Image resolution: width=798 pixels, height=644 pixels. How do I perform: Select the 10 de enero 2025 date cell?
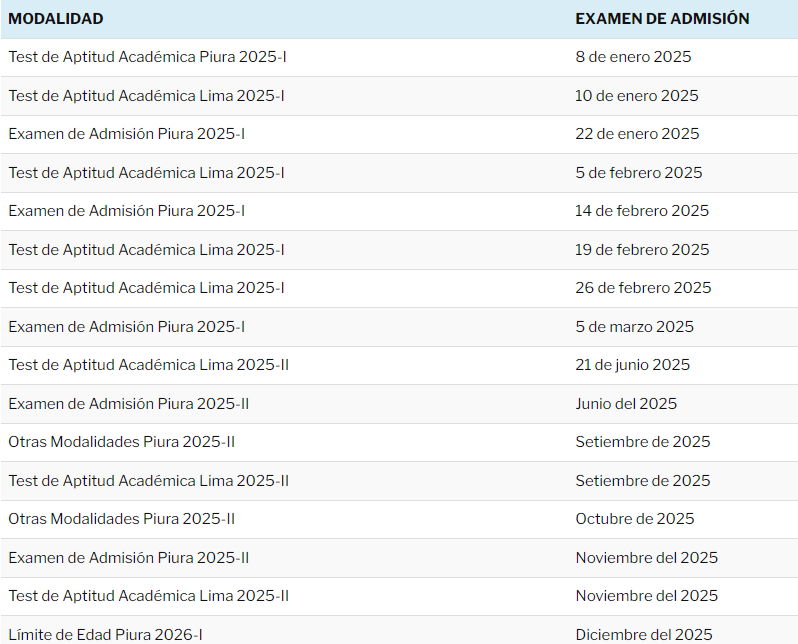pos(637,96)
